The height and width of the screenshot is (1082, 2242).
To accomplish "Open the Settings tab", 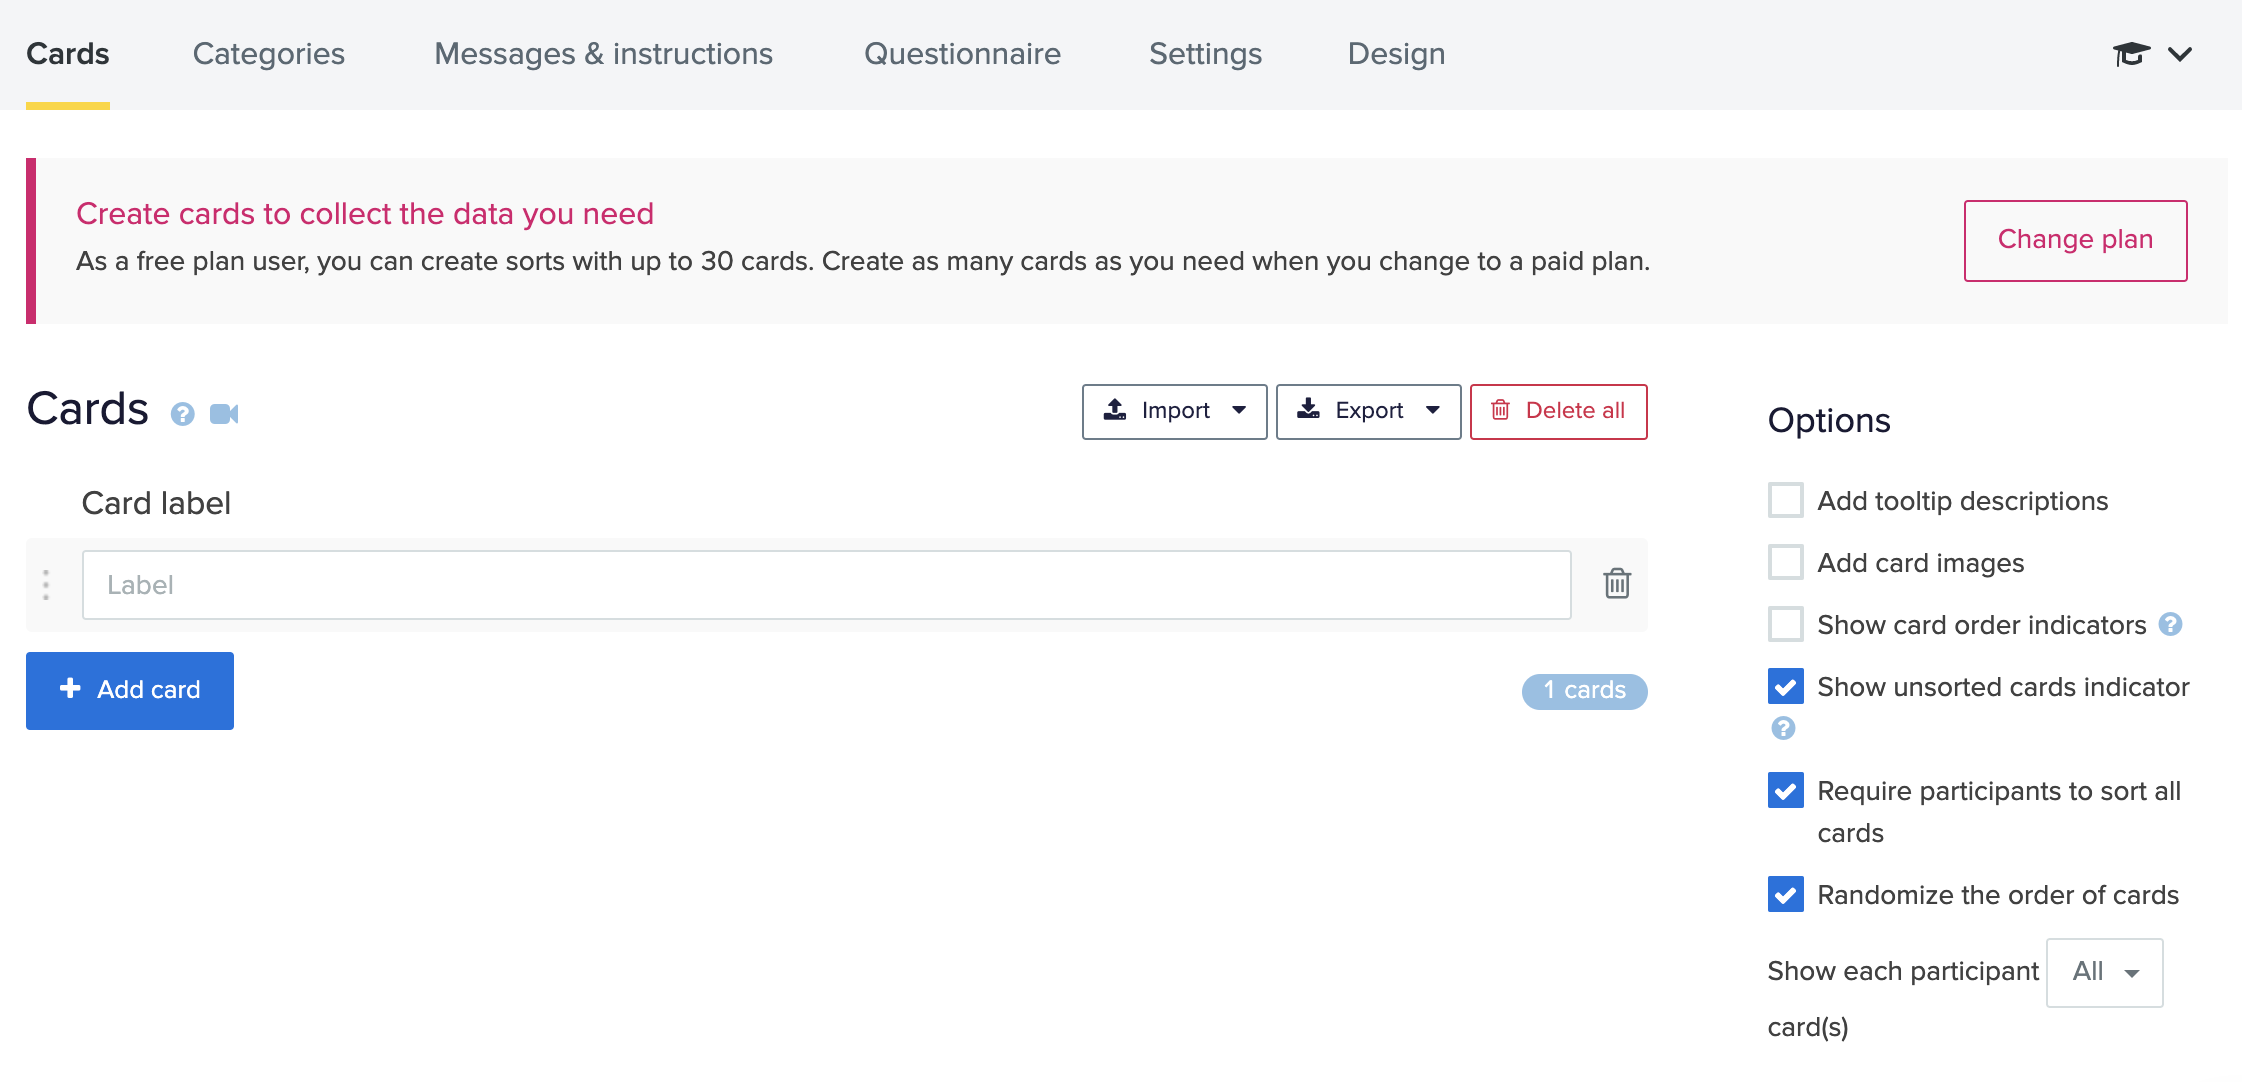I will point(1205,53).
